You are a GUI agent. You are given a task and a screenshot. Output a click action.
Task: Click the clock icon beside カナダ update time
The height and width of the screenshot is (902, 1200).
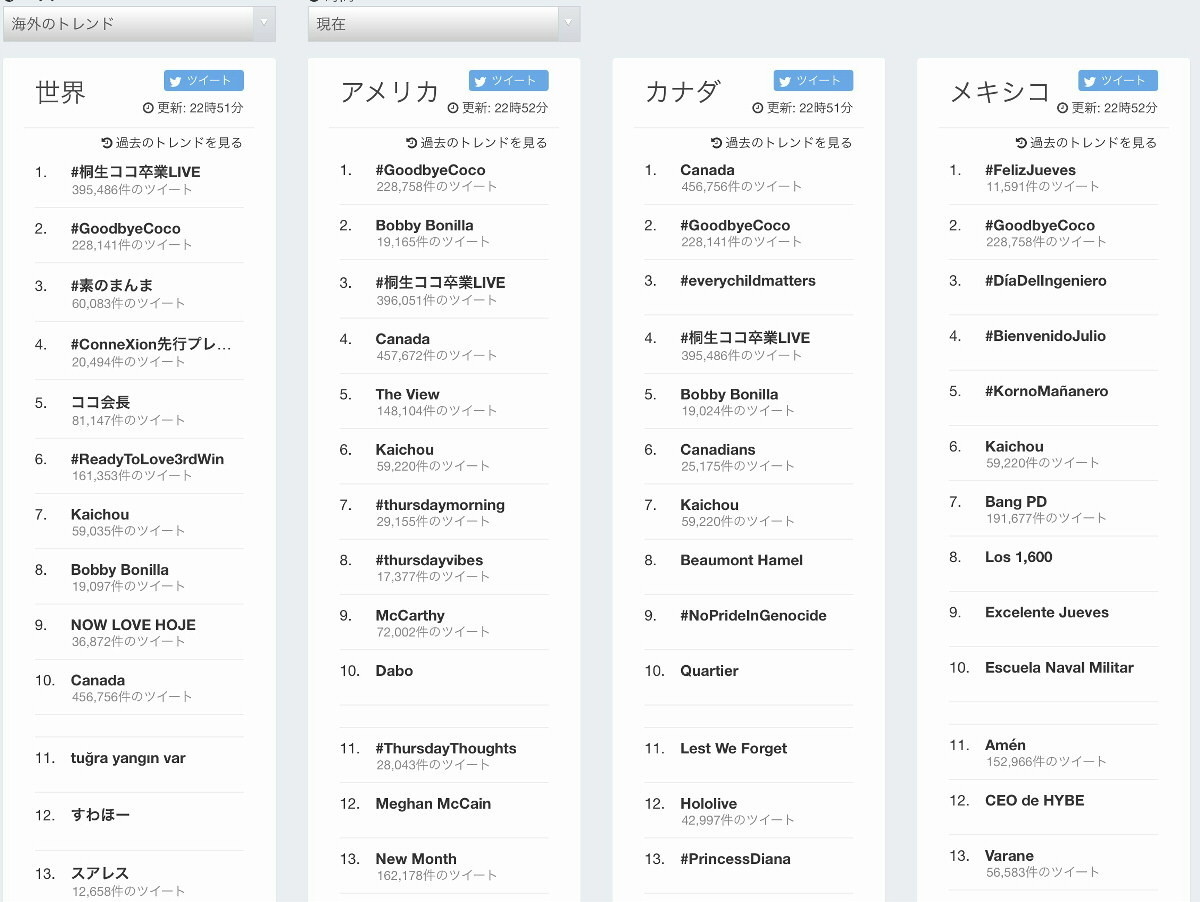click(x=758, y=108)
